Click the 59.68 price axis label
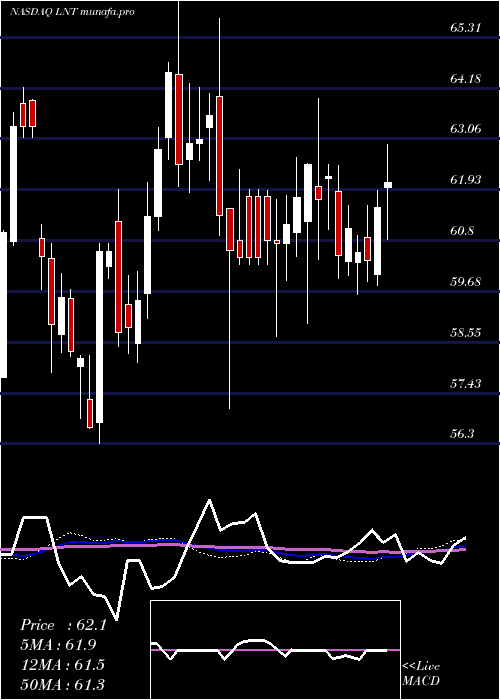 pyautogui.click(x=466, y=282)
